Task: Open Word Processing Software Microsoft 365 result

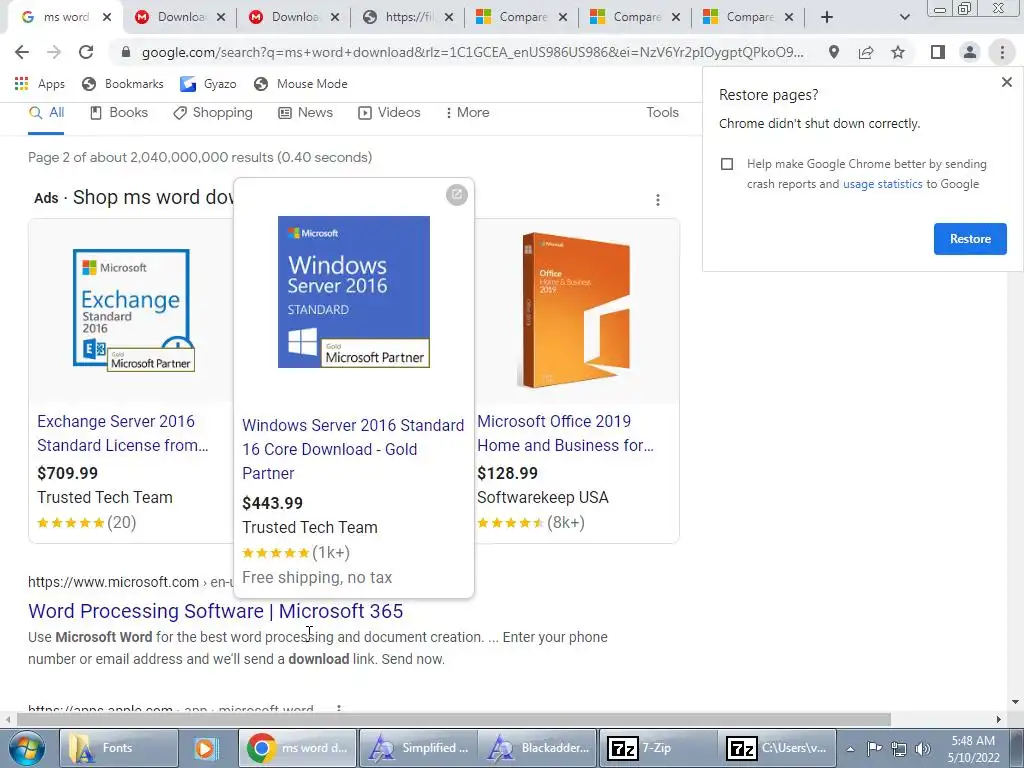Action: click(x=216, y=611)
